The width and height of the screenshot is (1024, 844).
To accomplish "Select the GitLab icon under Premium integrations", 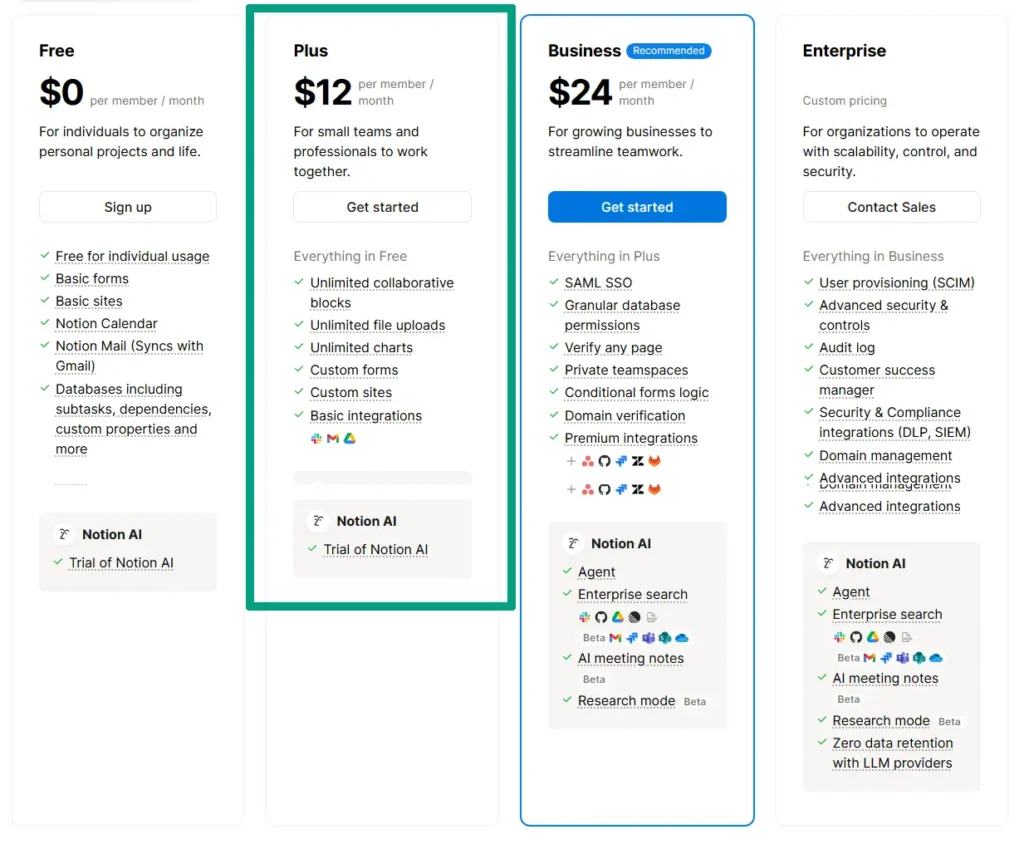I will point(654,461).
